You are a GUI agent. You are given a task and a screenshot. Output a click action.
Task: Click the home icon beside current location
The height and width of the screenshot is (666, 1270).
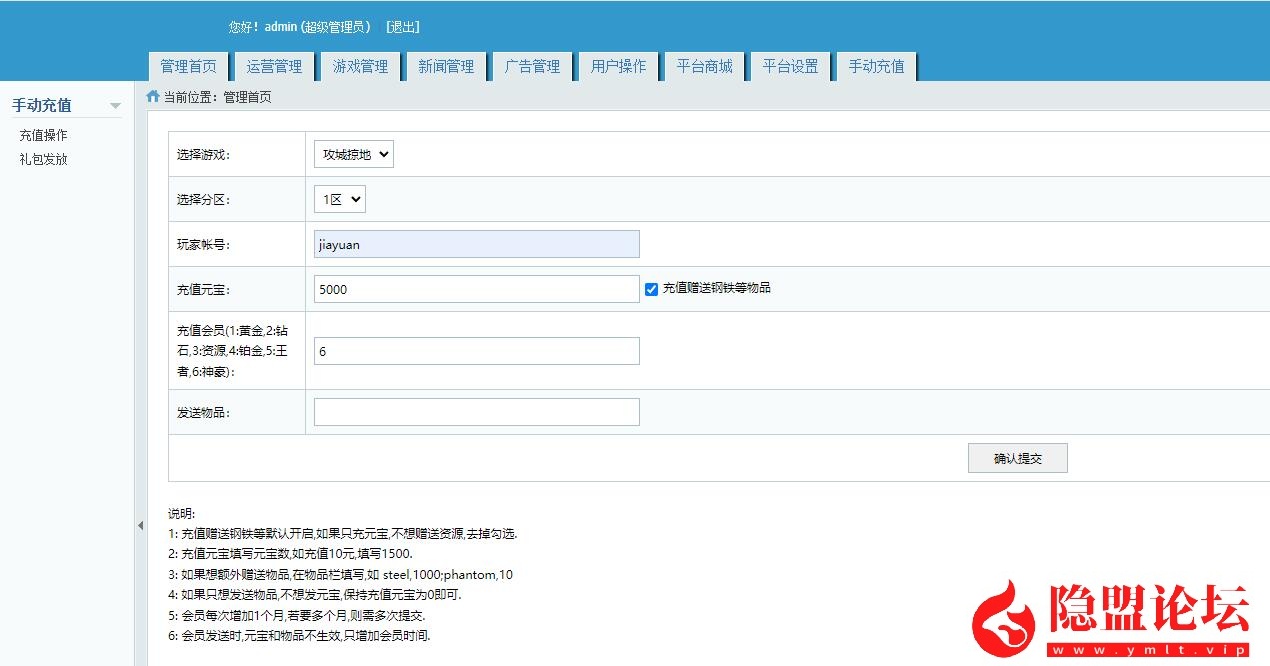(x=153, y=97)
